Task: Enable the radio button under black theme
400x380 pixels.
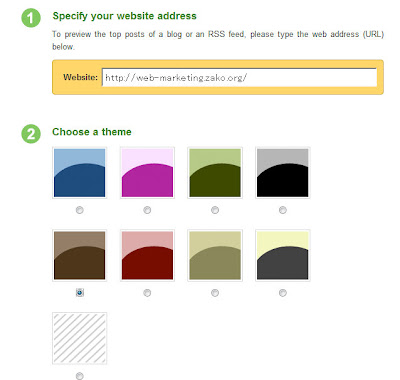Action: click(283, 210)
